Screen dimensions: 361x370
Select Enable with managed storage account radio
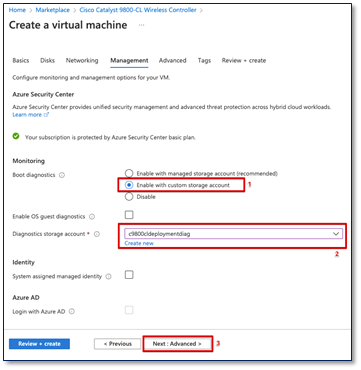129,173
